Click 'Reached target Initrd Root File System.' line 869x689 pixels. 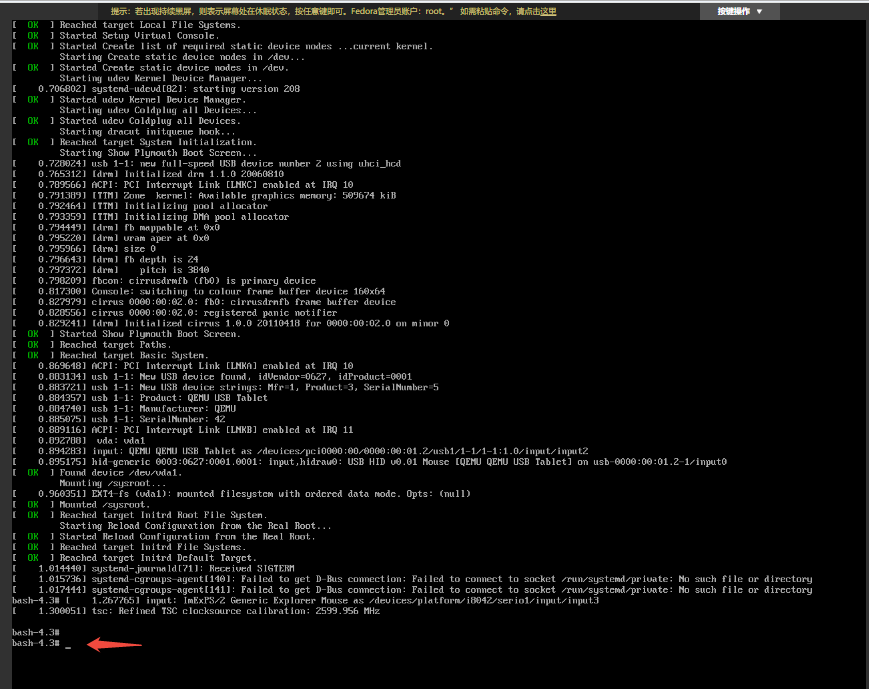pos(140,515)
